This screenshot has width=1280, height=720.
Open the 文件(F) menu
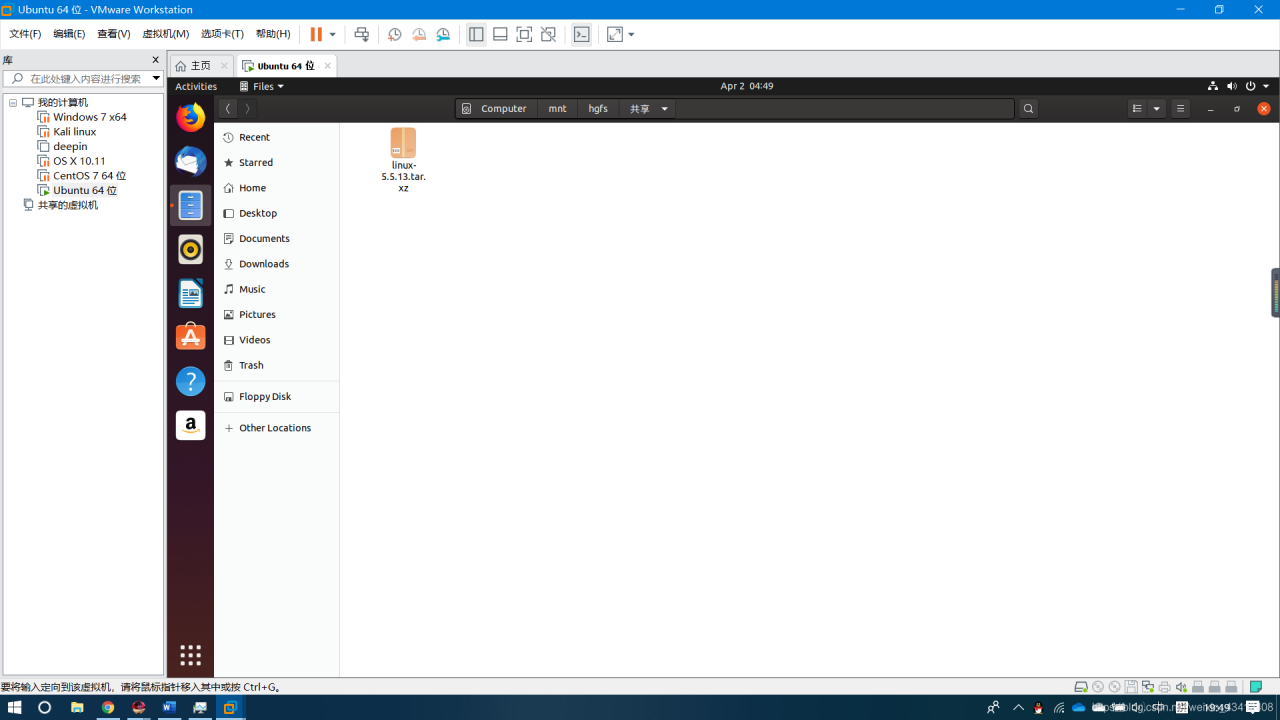pyautogui.click(x=25, y=34)
